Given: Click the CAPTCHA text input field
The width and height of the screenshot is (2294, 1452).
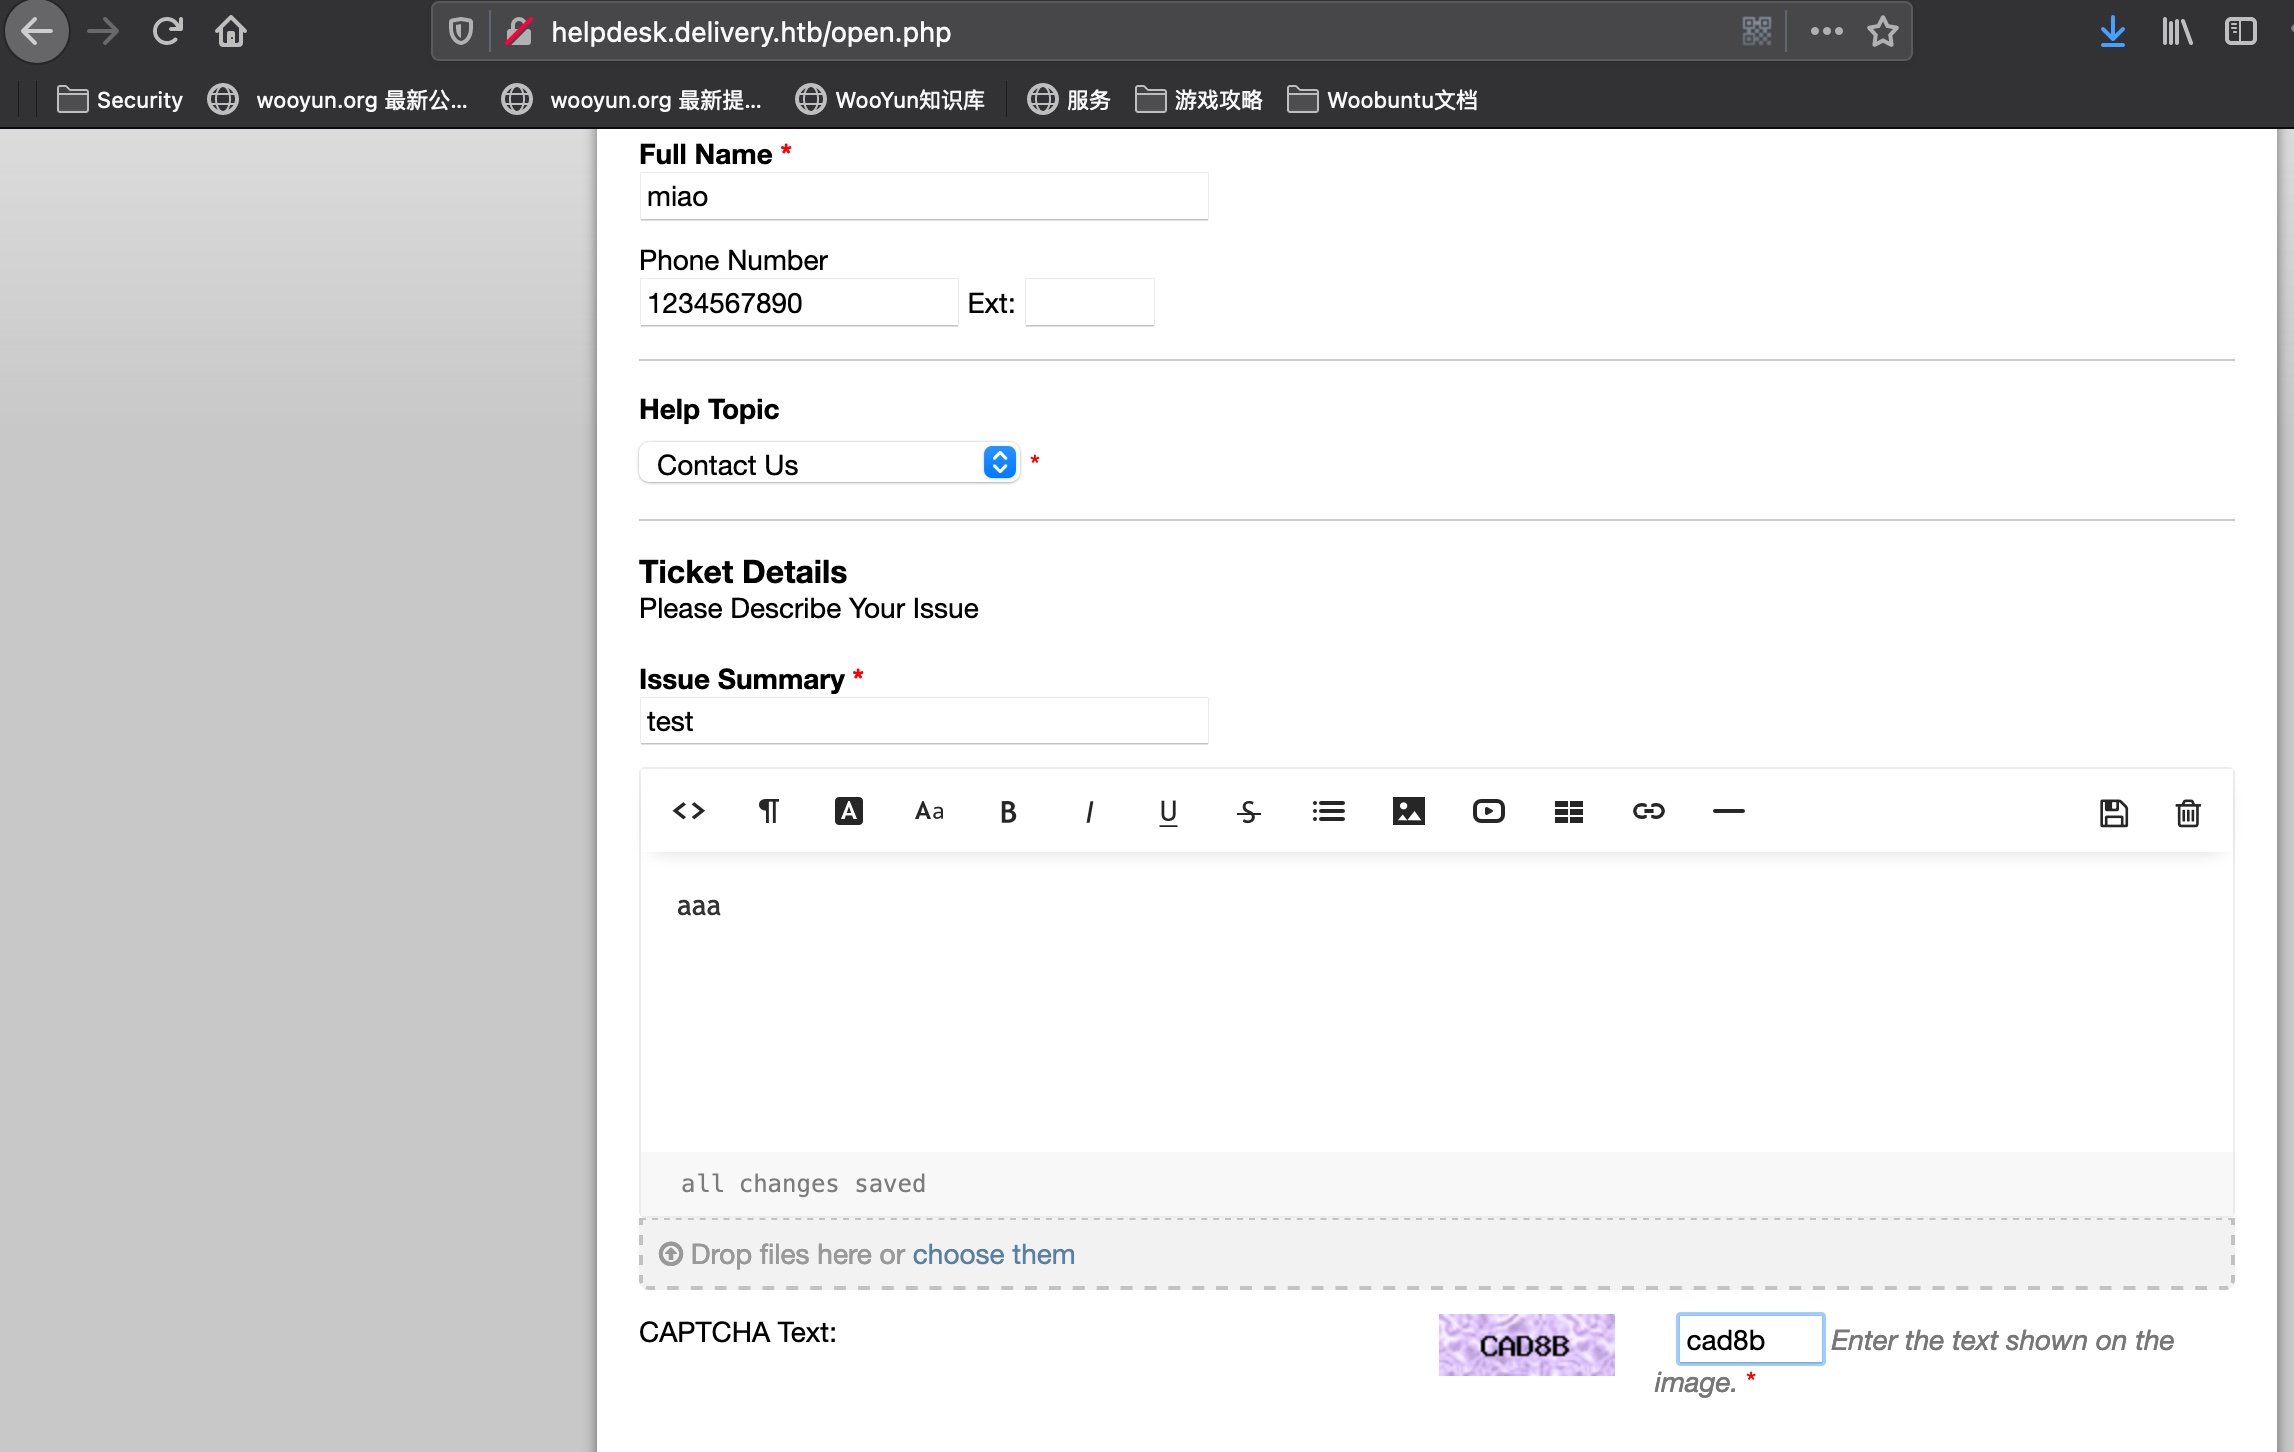Looking at the screenshot, I should point(1749,1340).
